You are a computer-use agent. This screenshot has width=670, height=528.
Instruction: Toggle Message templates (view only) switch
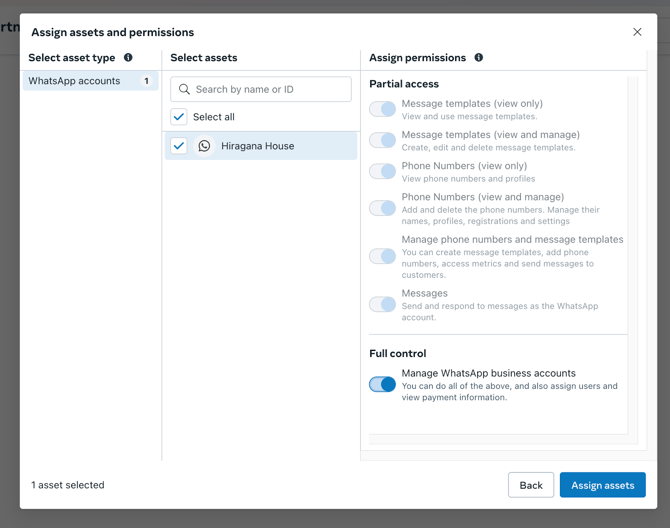tap(382, 109)
